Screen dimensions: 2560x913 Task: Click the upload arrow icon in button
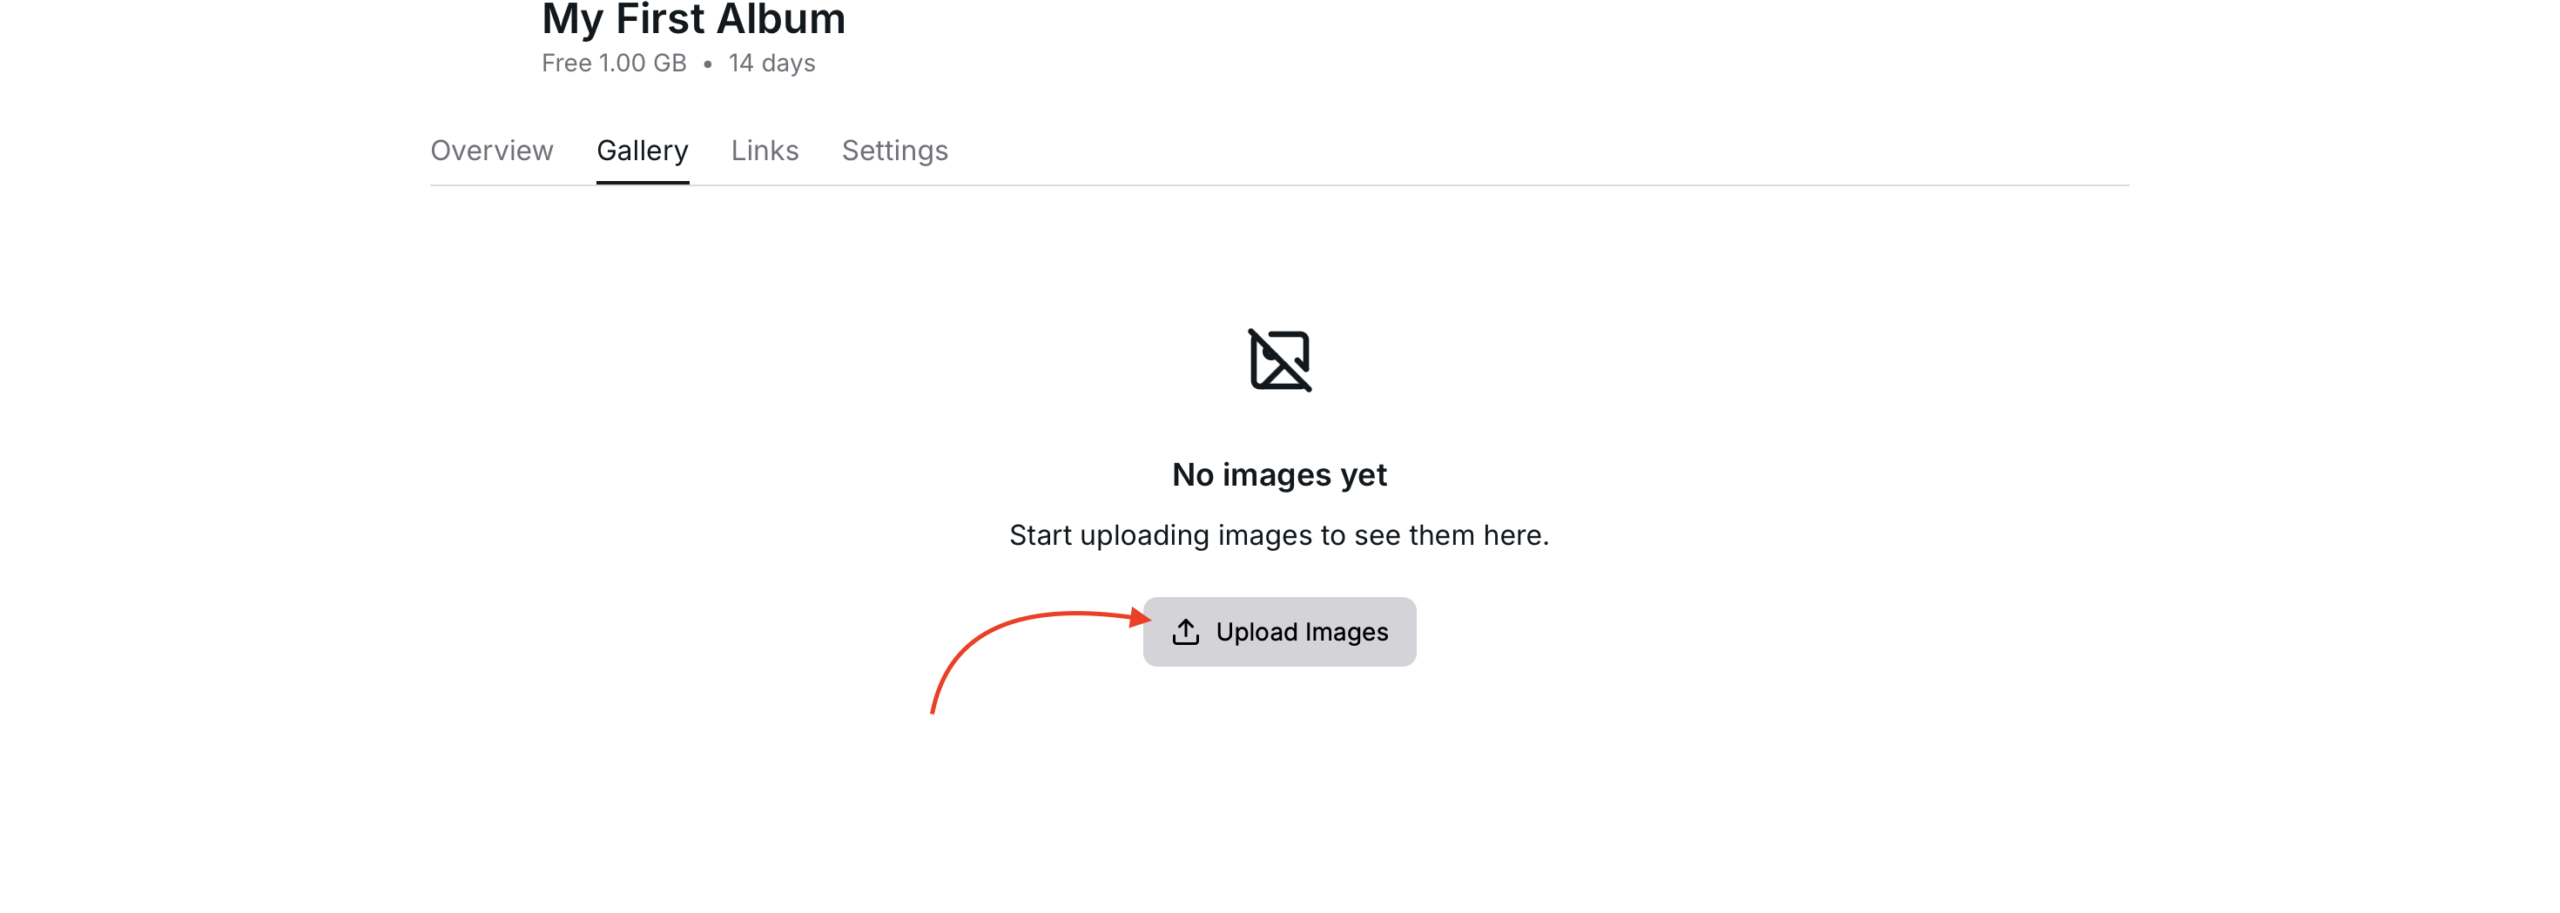pyautogui.click(x=1185, y=632)
